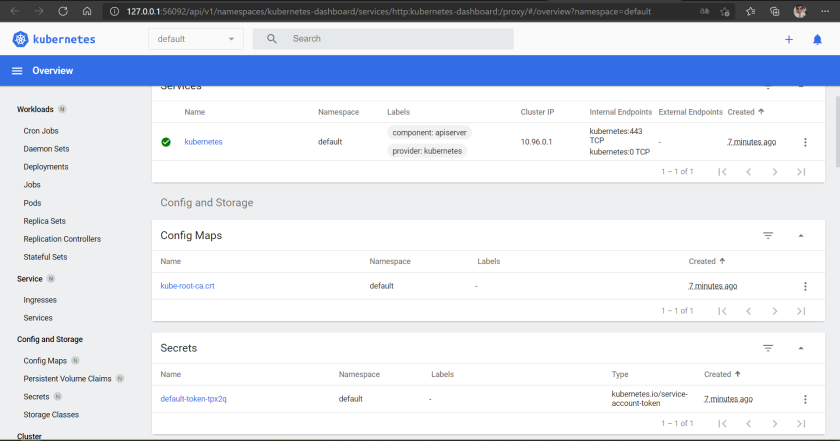This screenshot has height=441, width=840.
Task: Toggle the hamburger navigation menu
Action: [17, 71]
